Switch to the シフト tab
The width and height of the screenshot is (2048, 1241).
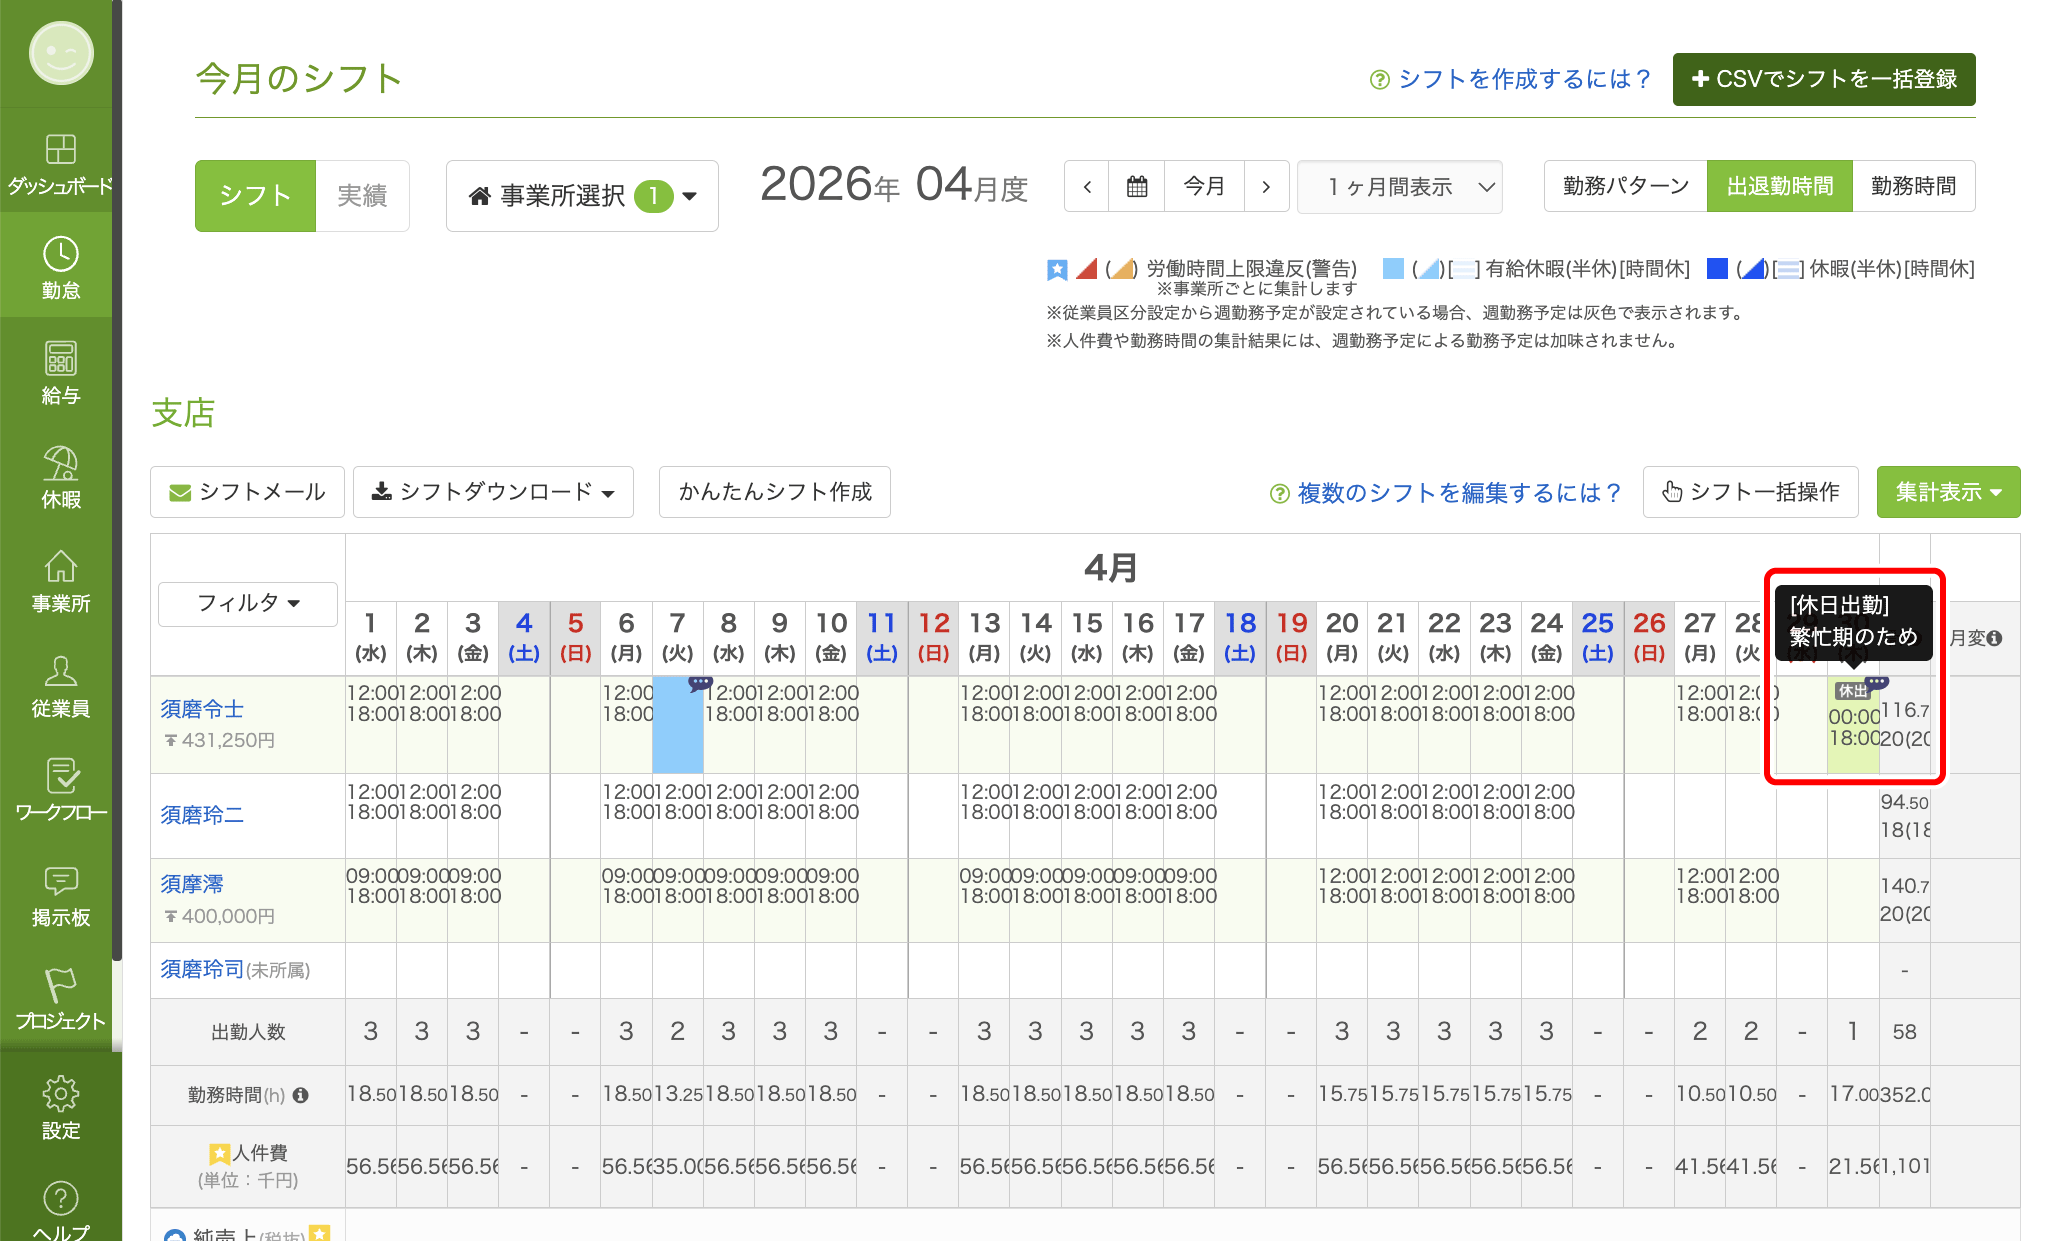click(255, 196)
